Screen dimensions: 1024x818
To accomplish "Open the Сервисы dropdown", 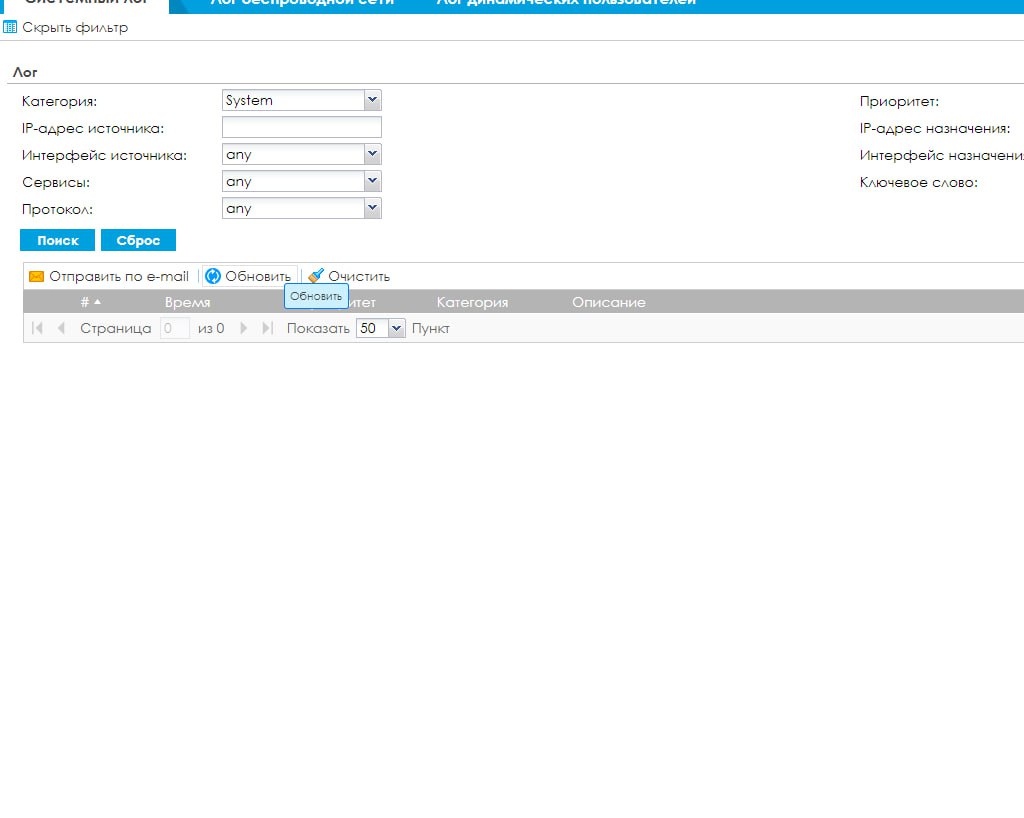I will pos(372,181).
